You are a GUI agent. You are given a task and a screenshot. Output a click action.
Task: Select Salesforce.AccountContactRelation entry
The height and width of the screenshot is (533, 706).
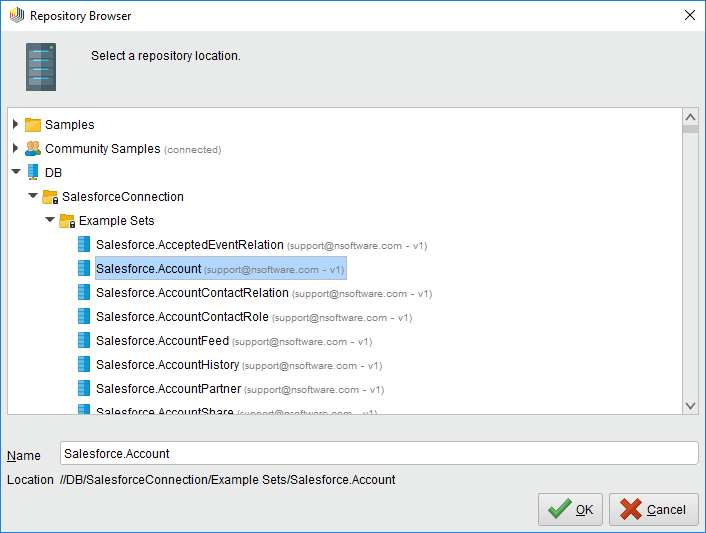192,293
